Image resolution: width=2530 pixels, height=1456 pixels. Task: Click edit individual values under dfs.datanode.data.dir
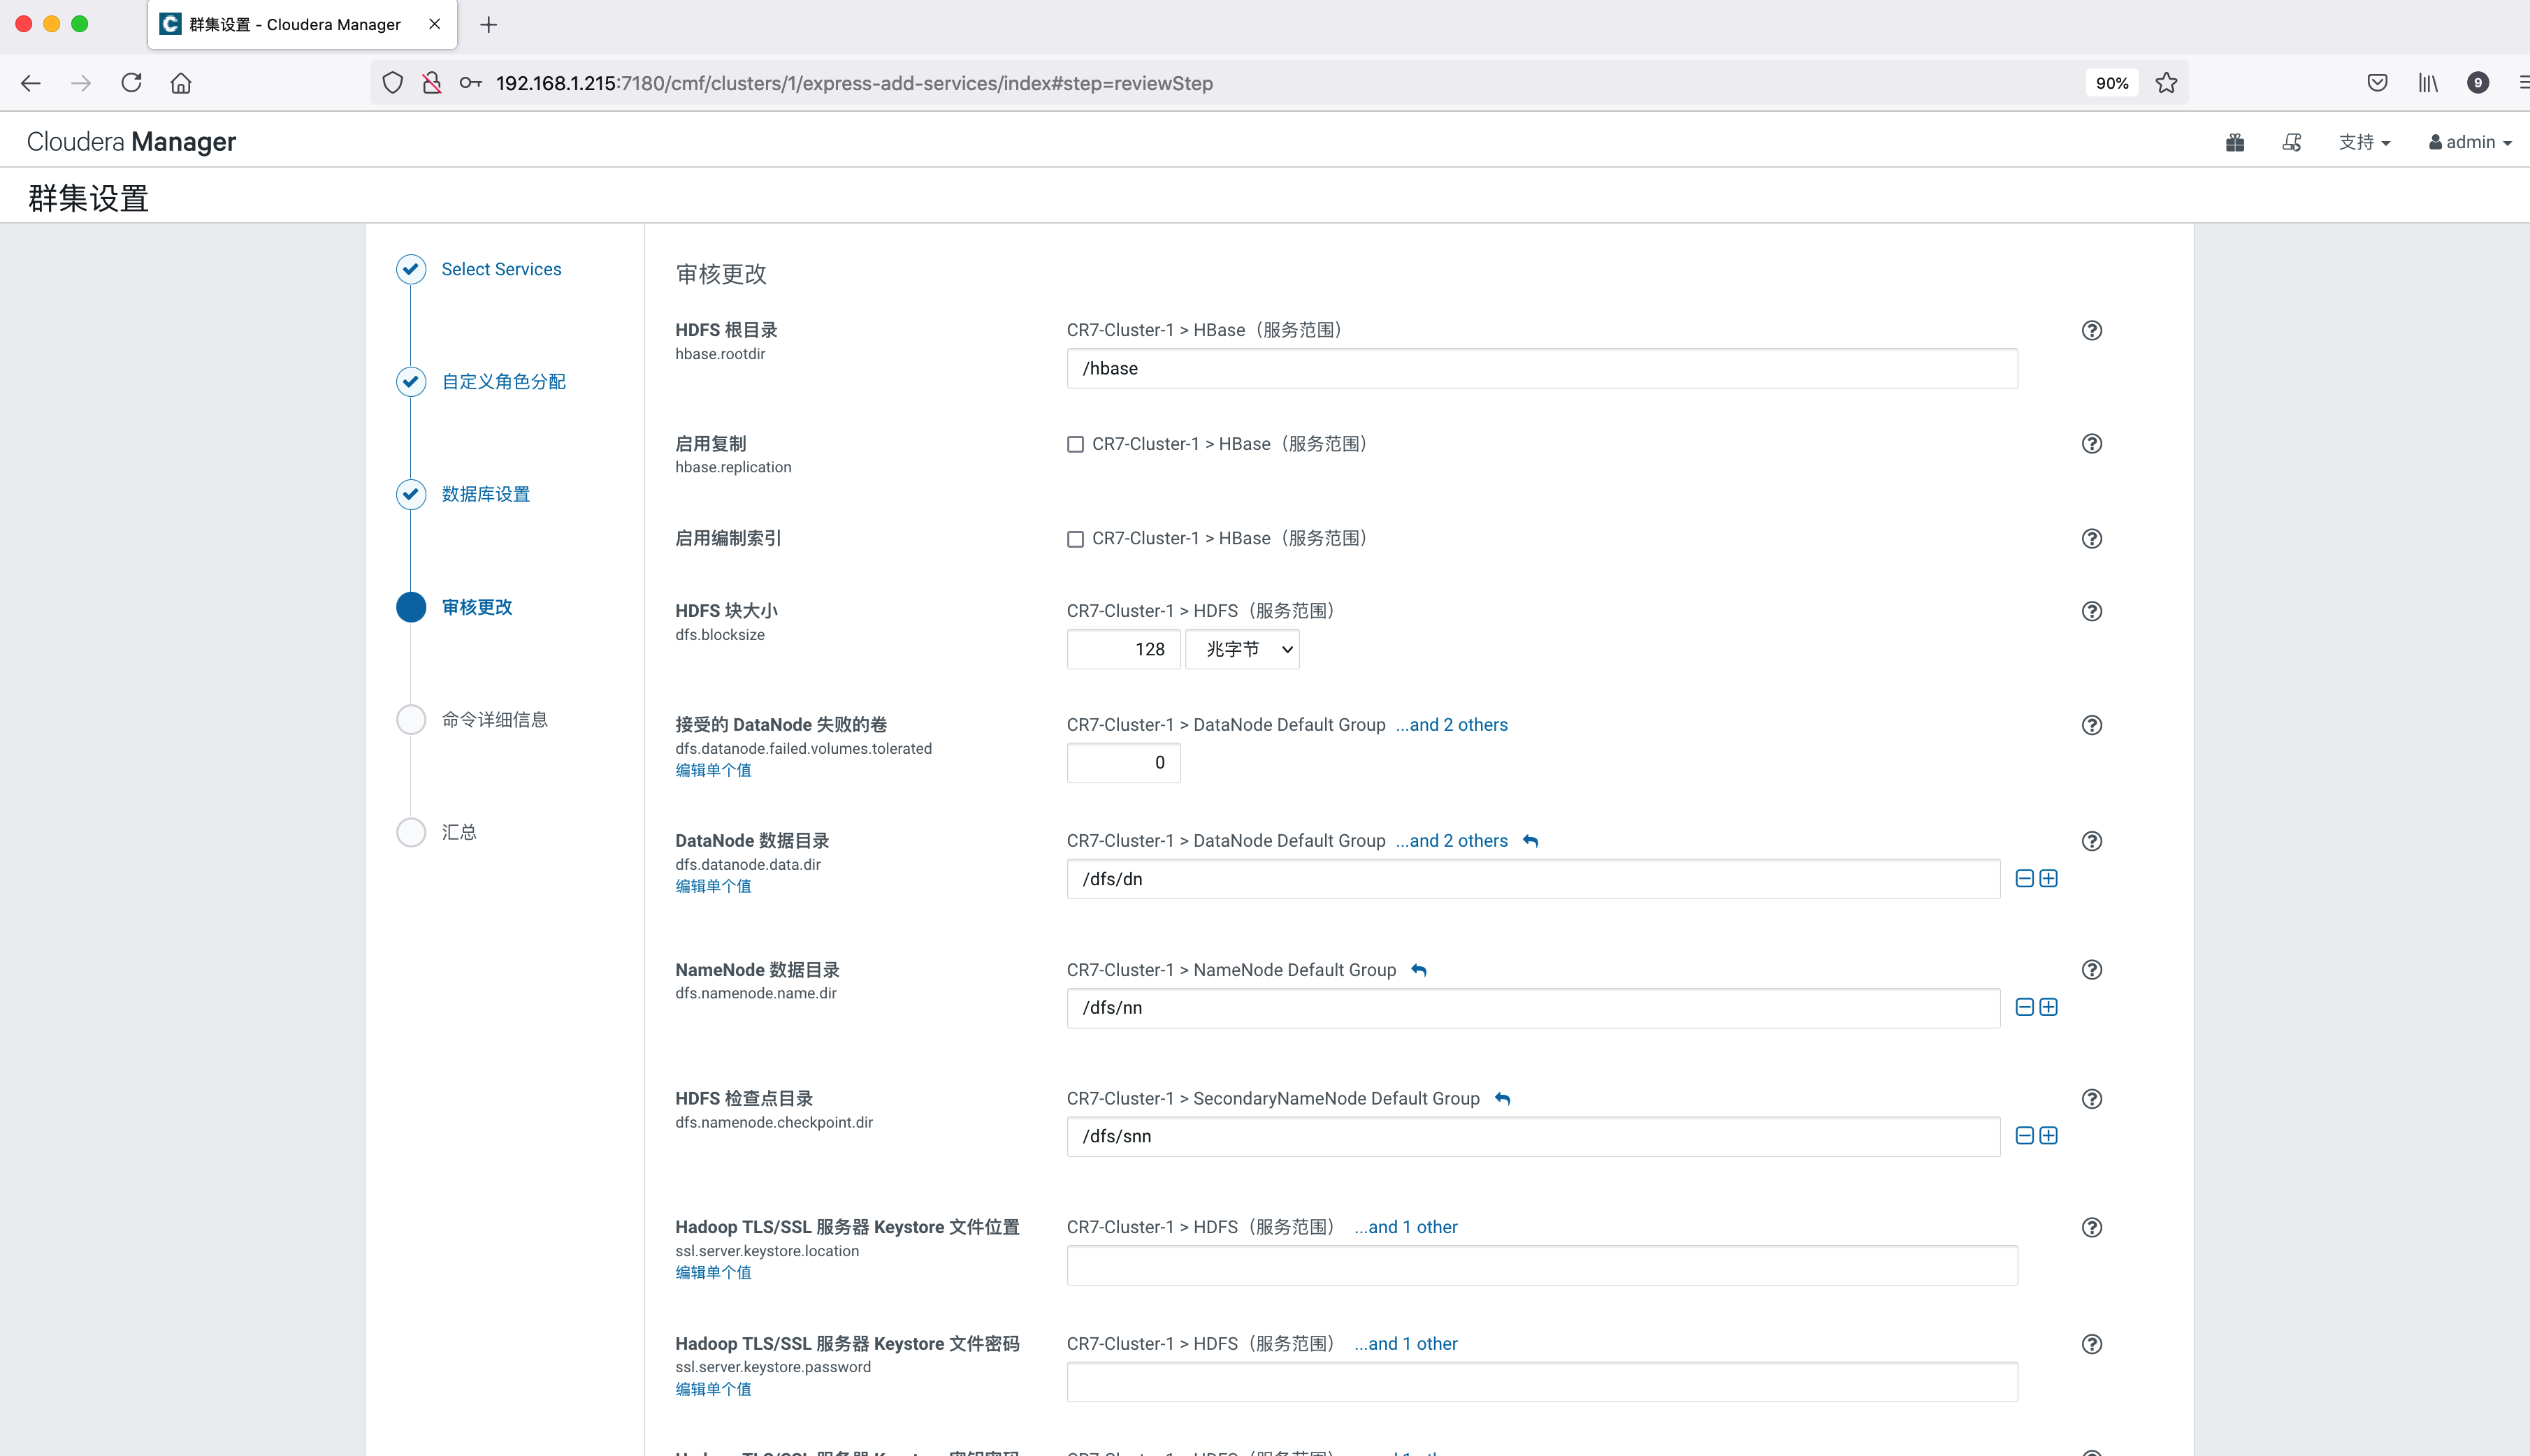click(x=712, y=886)
